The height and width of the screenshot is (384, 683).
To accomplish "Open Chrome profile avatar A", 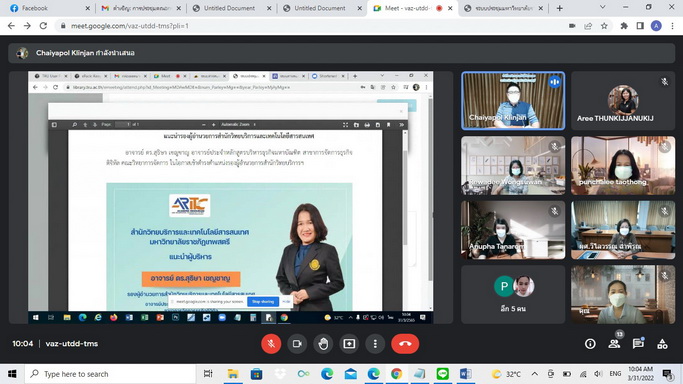I will (x=656, y=26).
